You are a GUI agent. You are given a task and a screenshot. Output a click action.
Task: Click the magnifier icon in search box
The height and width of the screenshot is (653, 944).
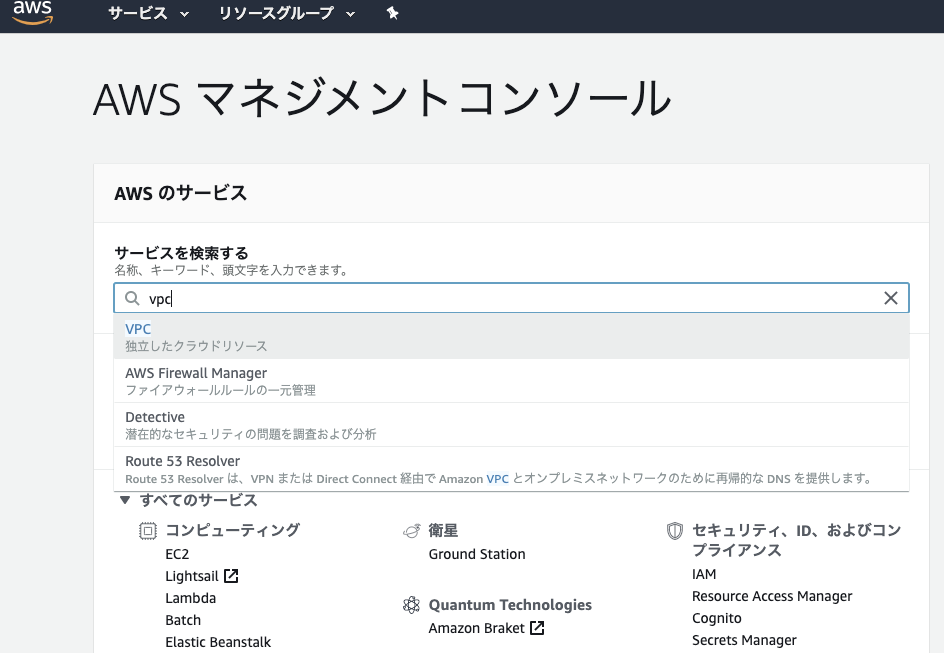point(132,298)
